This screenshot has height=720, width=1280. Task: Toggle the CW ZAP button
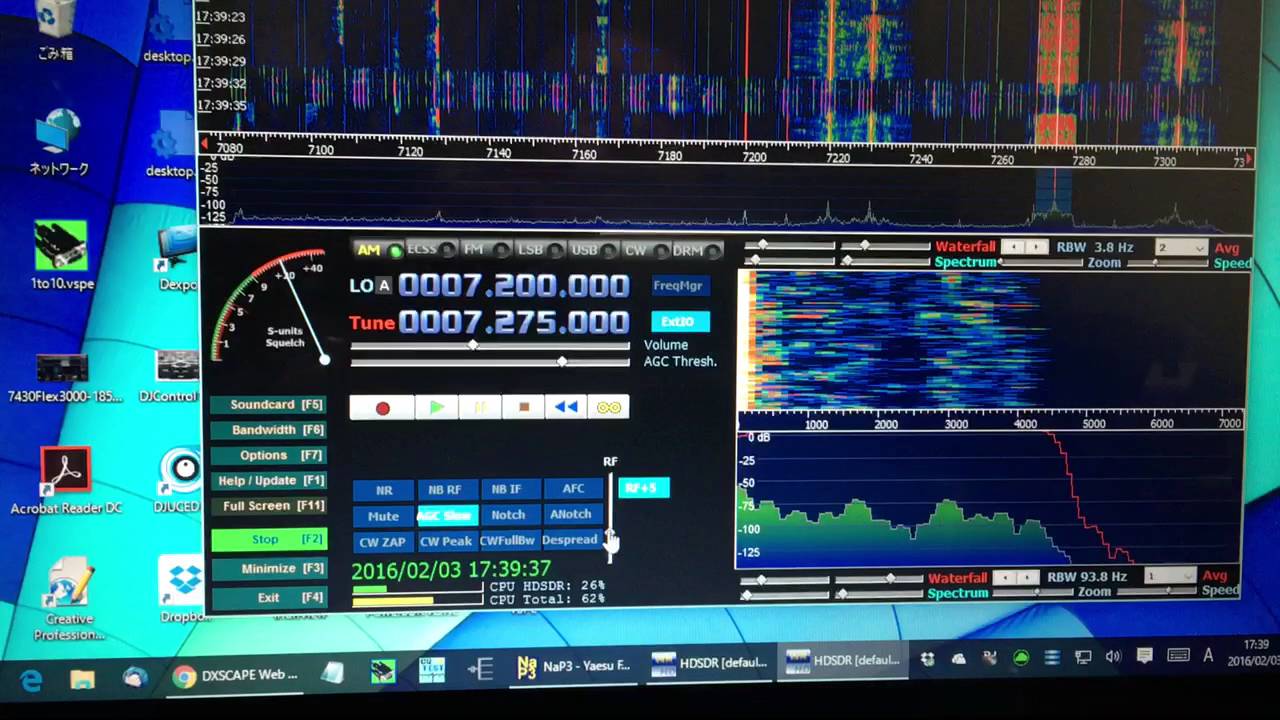click(x=383, y=542)
